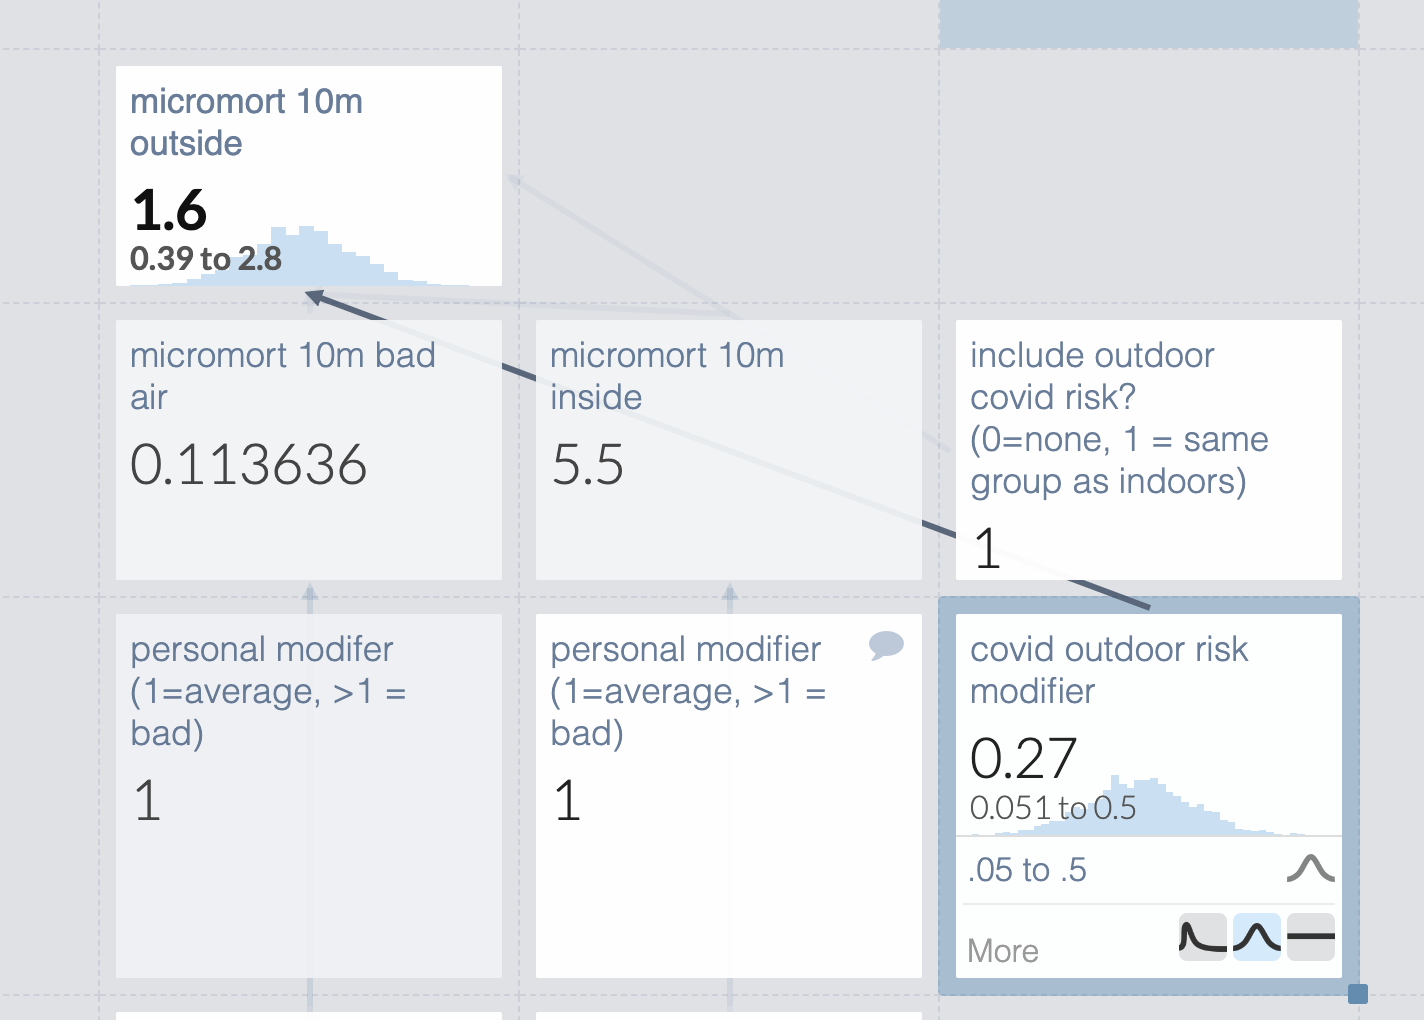Select the 0.113636 value
Screen dimensions: 1424x1020
pyautogui.click(x=249, y=465)
